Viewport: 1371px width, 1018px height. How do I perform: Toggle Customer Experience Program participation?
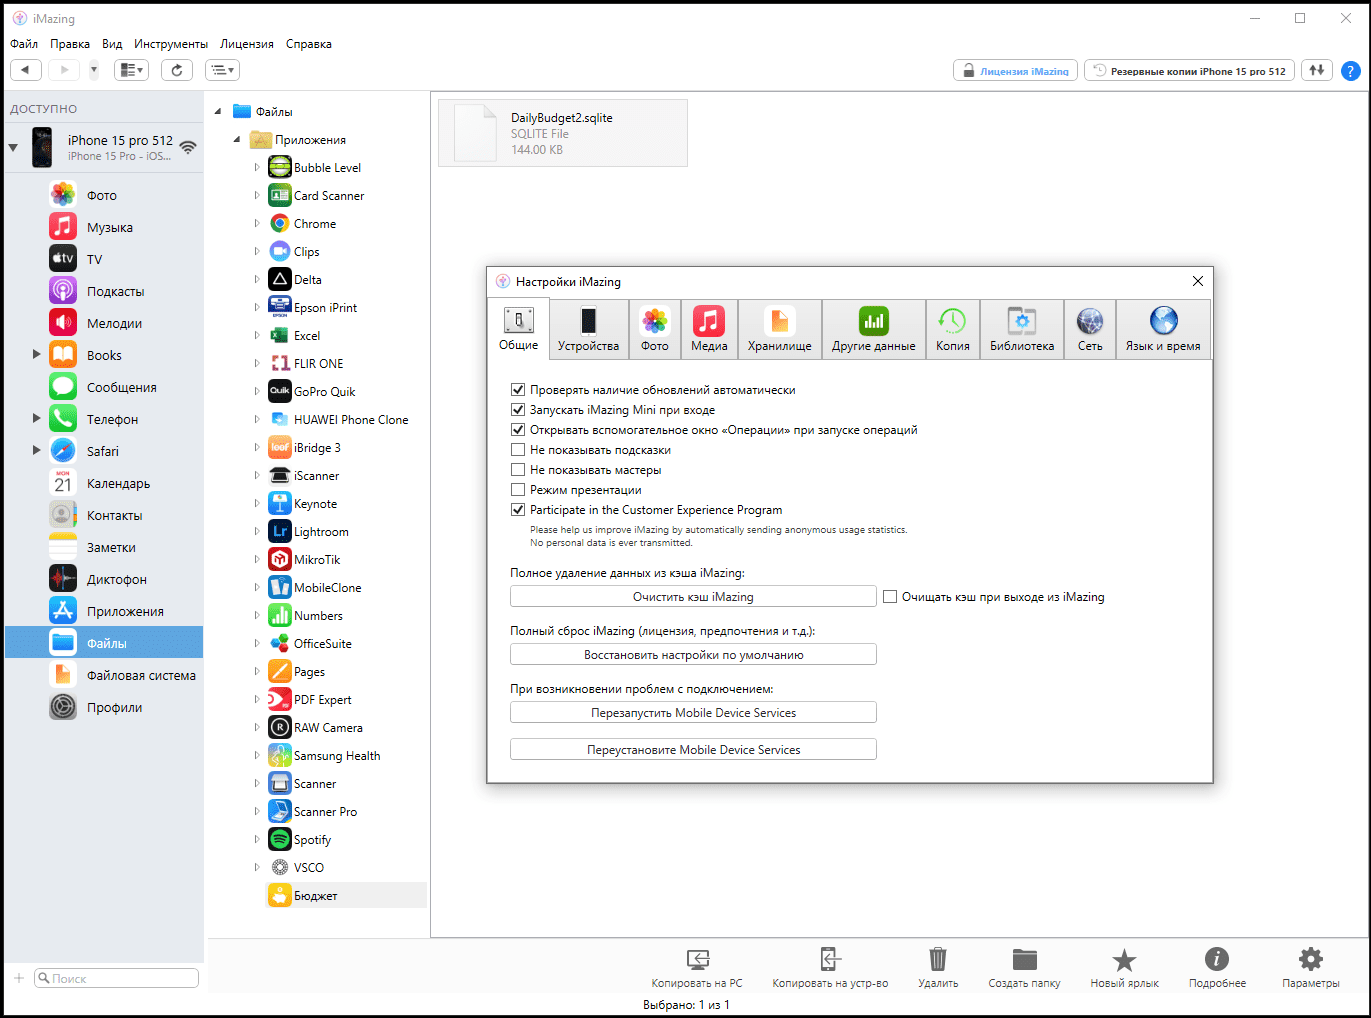pyautogui.click(x=518, y=510)
